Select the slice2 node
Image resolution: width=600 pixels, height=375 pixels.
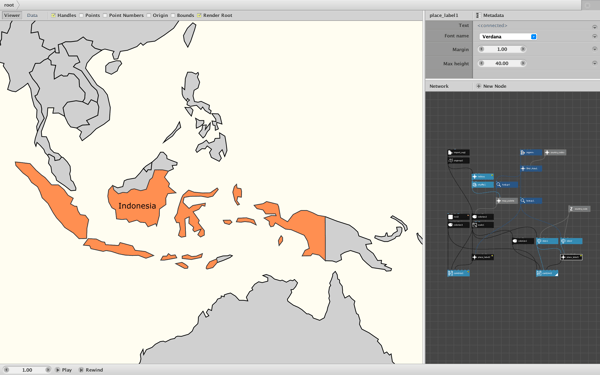pyautogui.click(x=571, y=241)
